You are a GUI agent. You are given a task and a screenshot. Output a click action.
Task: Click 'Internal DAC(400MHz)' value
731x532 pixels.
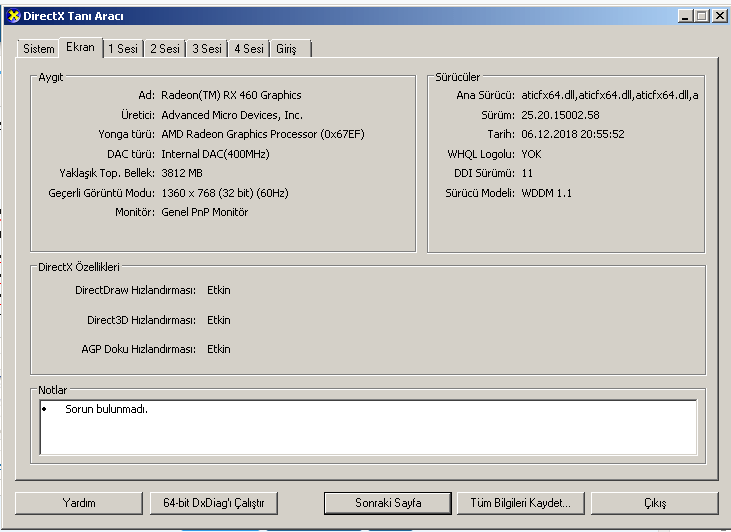[215, 154]
